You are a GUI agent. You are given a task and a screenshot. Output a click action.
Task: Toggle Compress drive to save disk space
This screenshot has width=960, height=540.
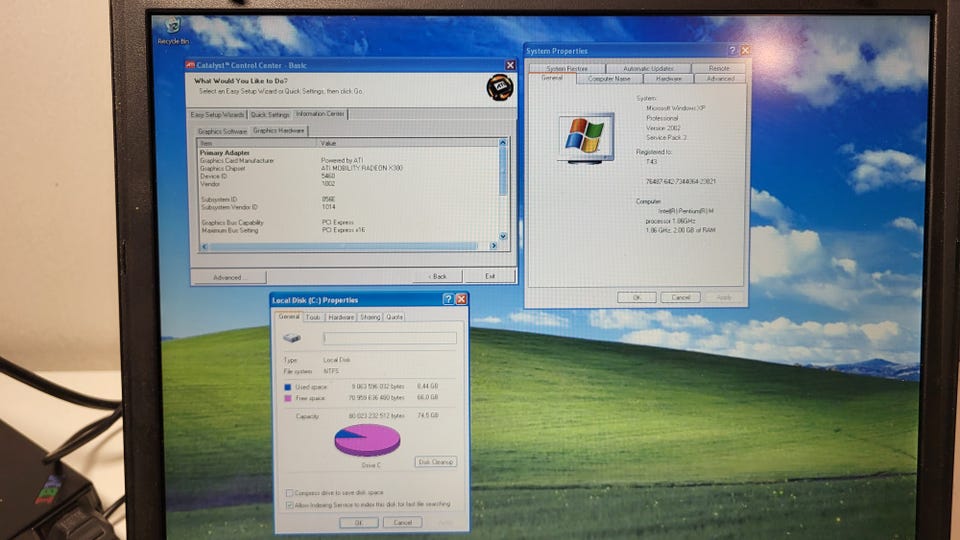[289, 493]
